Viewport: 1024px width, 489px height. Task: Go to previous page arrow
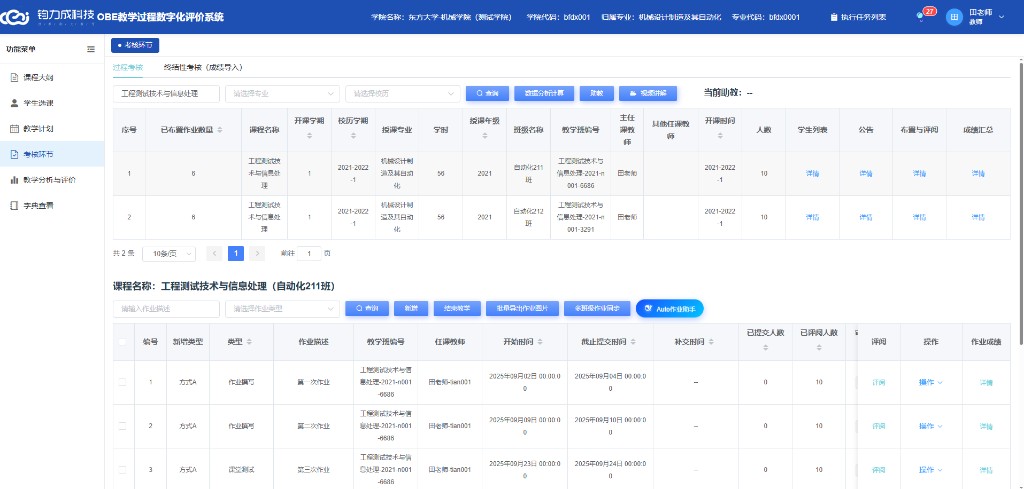pos(214,253)
